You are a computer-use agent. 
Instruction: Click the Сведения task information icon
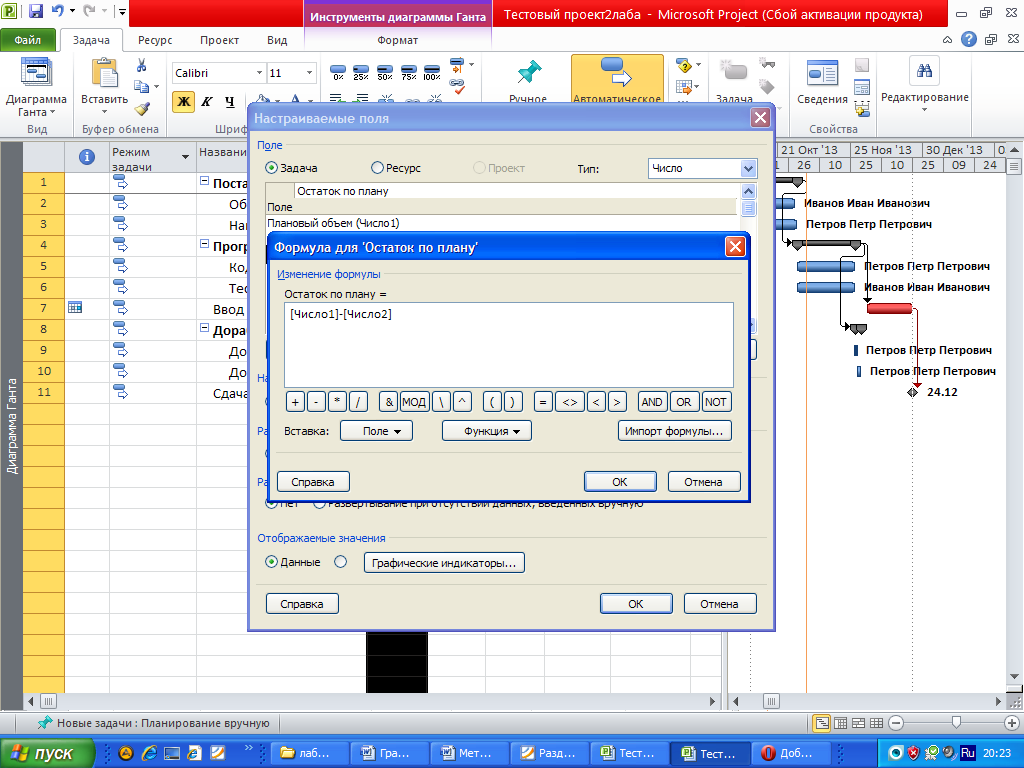coord(822,73)
